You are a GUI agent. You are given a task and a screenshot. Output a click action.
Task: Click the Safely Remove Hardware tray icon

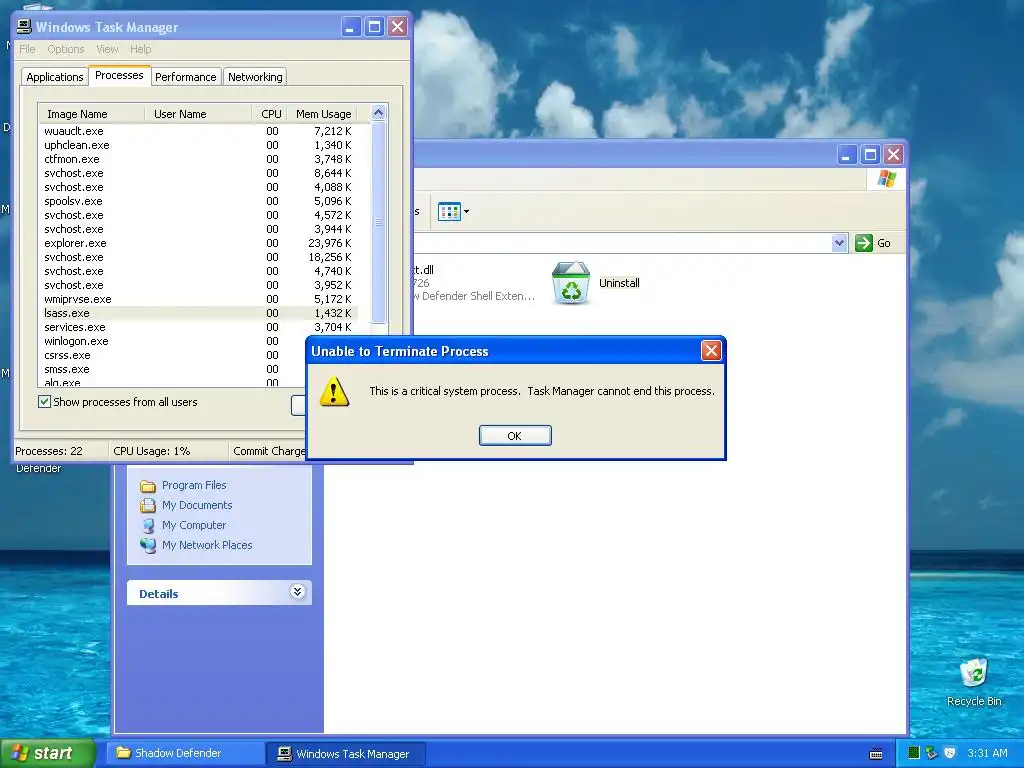[931, 753]
